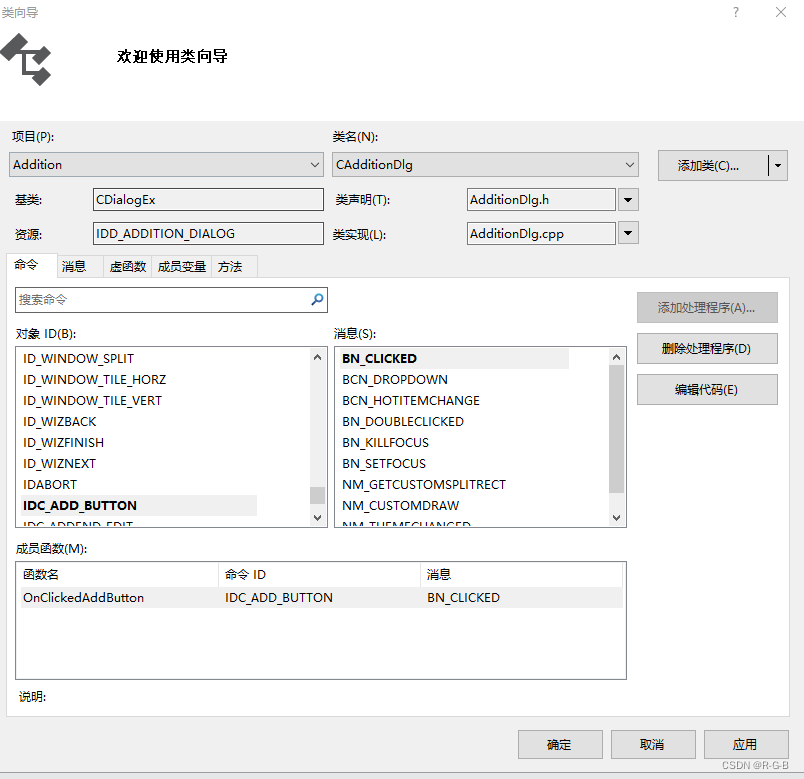Select ID_WINDOW_TILE_VERT in object ID list

[x=92, y=401]
